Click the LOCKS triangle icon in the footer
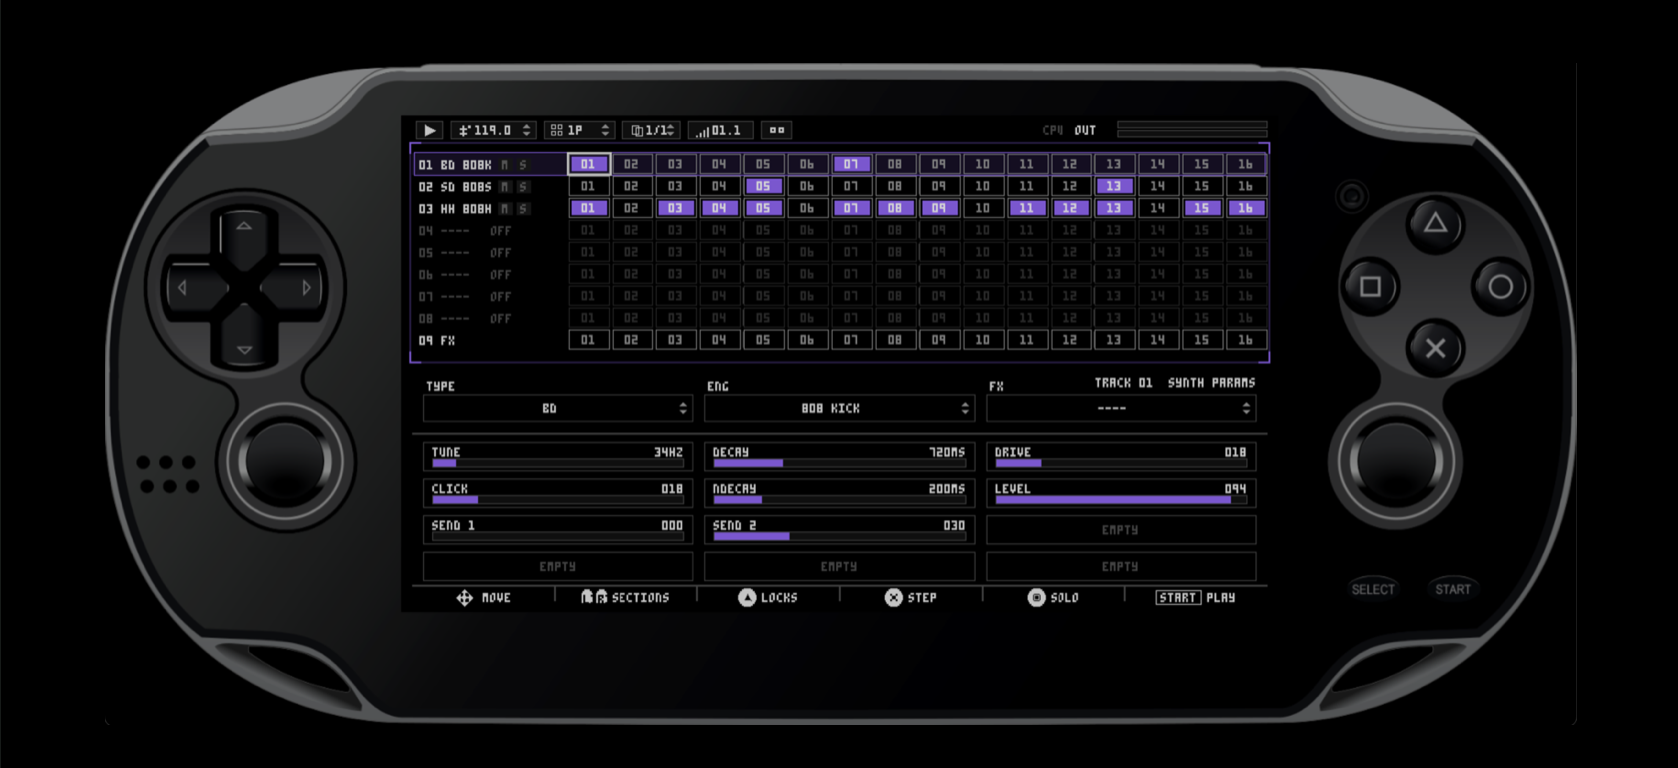The image size is (1678, 768). pyautogui.click(x=747, y=597)
